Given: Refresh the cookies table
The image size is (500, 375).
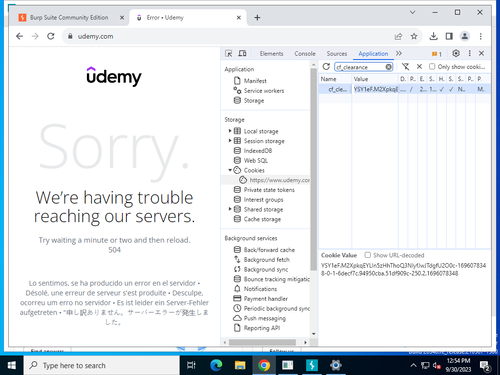Looking at the screenshot, I should coord(326,67).
